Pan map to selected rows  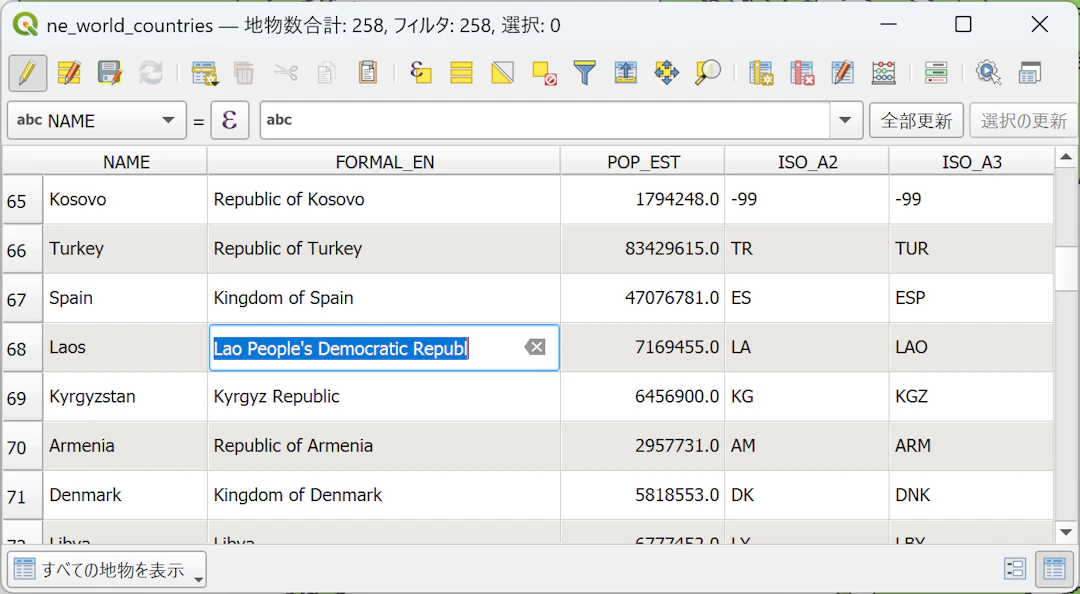pyautogui.click(x=667, y=72)
